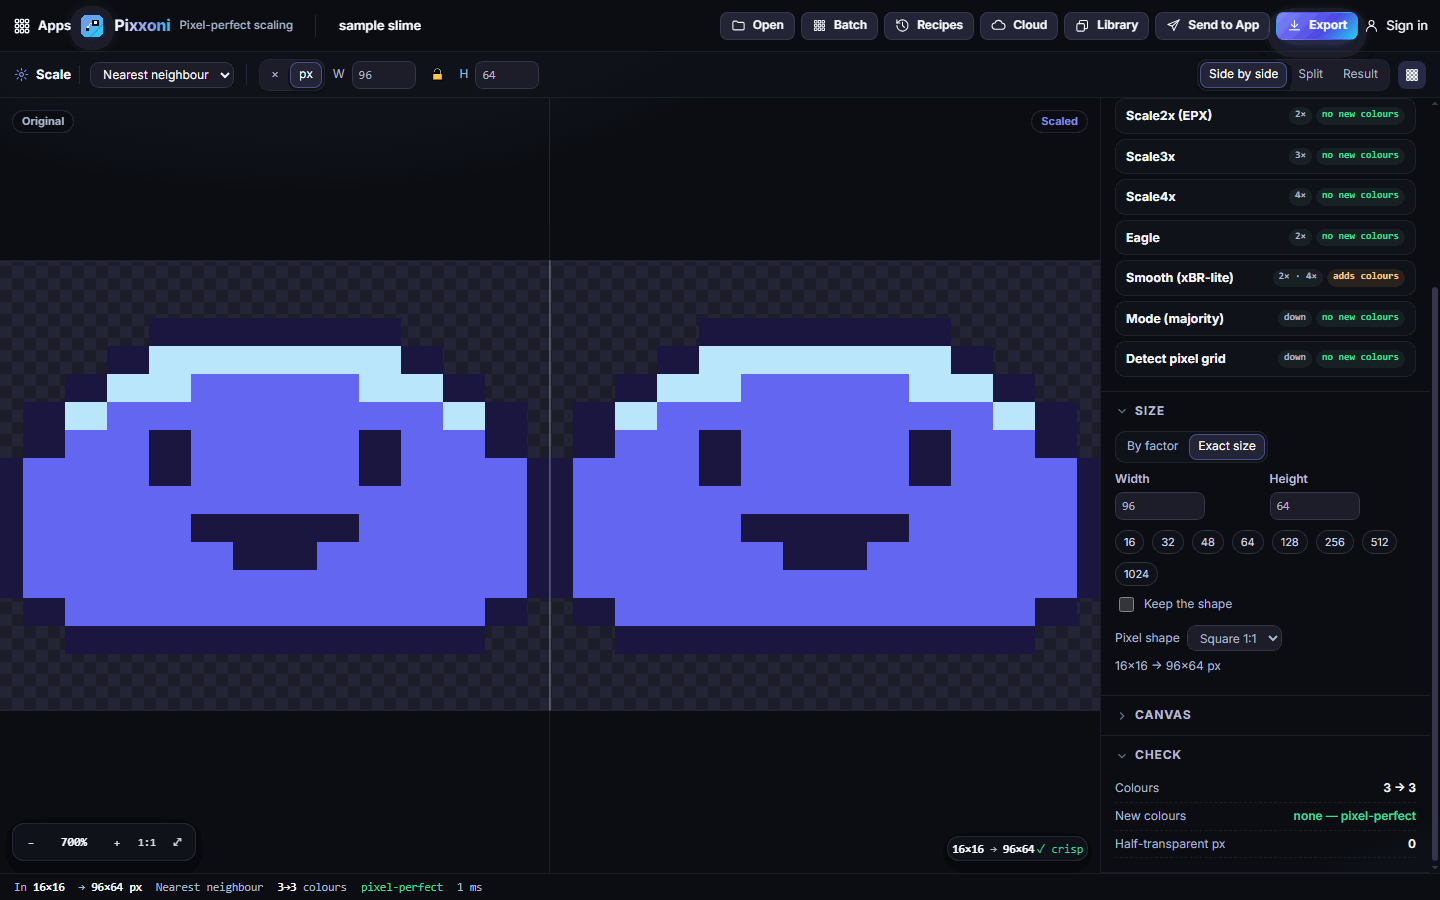
Task: Click Sign in
Action: [1396, 25]
